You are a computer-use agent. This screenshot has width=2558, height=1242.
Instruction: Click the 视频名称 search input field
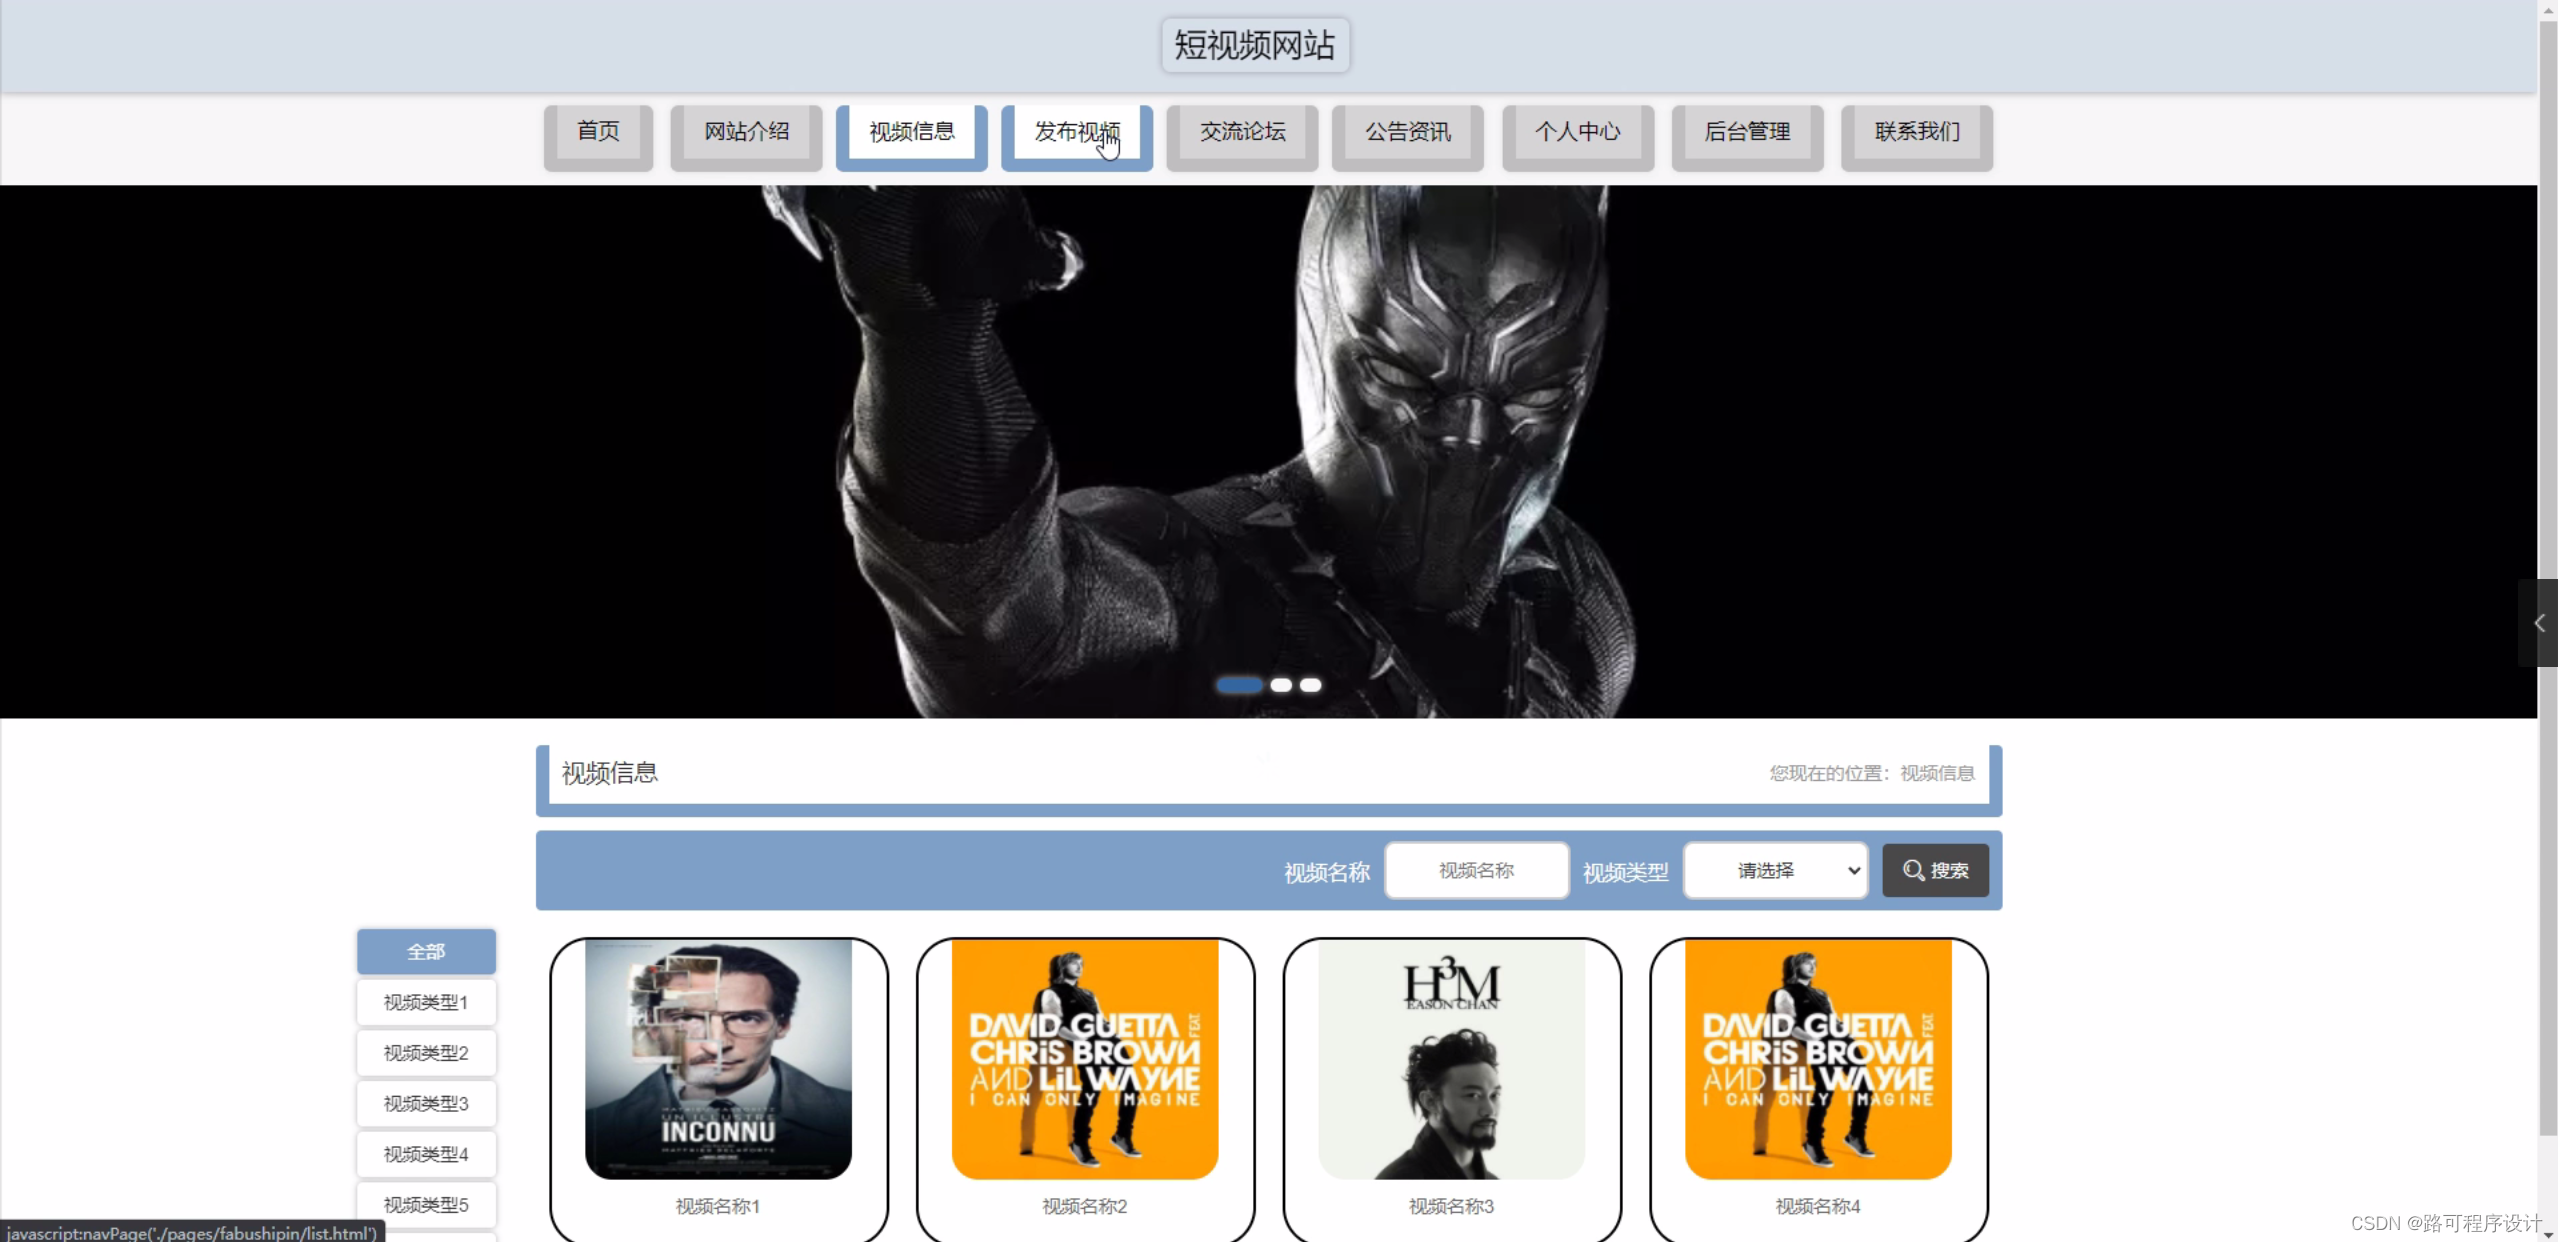[x=1476, y=870]
